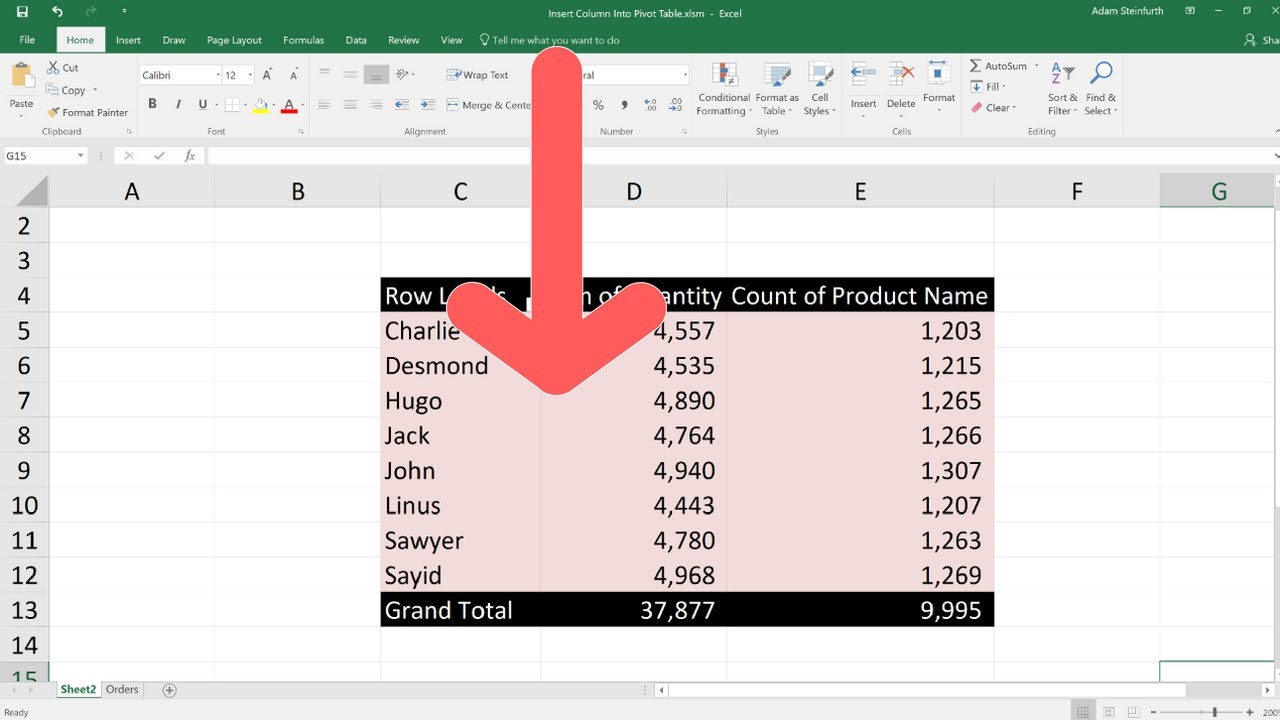The image size is (1280, 720).
Task: Center text horizontally
Action: point(350,105)
